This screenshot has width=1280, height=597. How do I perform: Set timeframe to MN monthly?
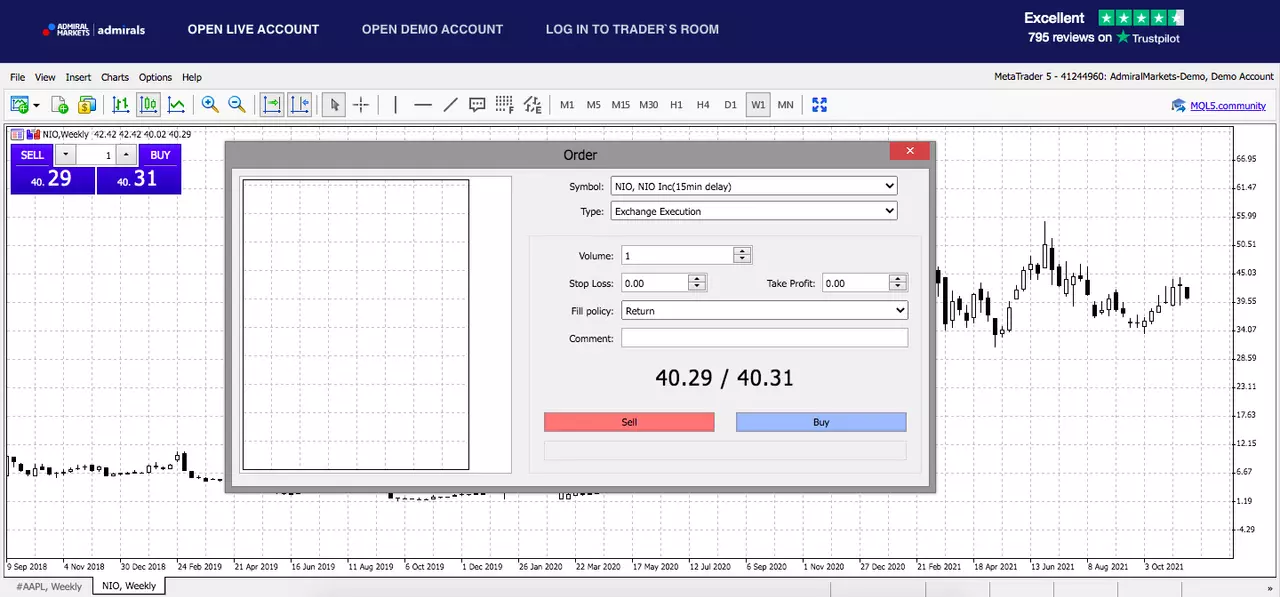point(785,105)
